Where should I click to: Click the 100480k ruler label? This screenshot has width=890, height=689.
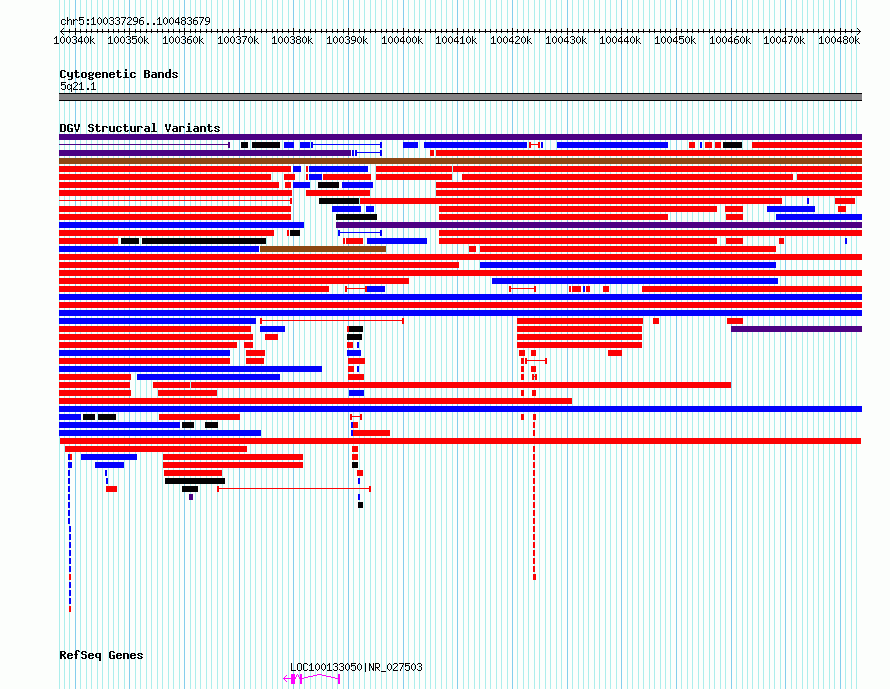pyautogui.click(x=839, y=40)
